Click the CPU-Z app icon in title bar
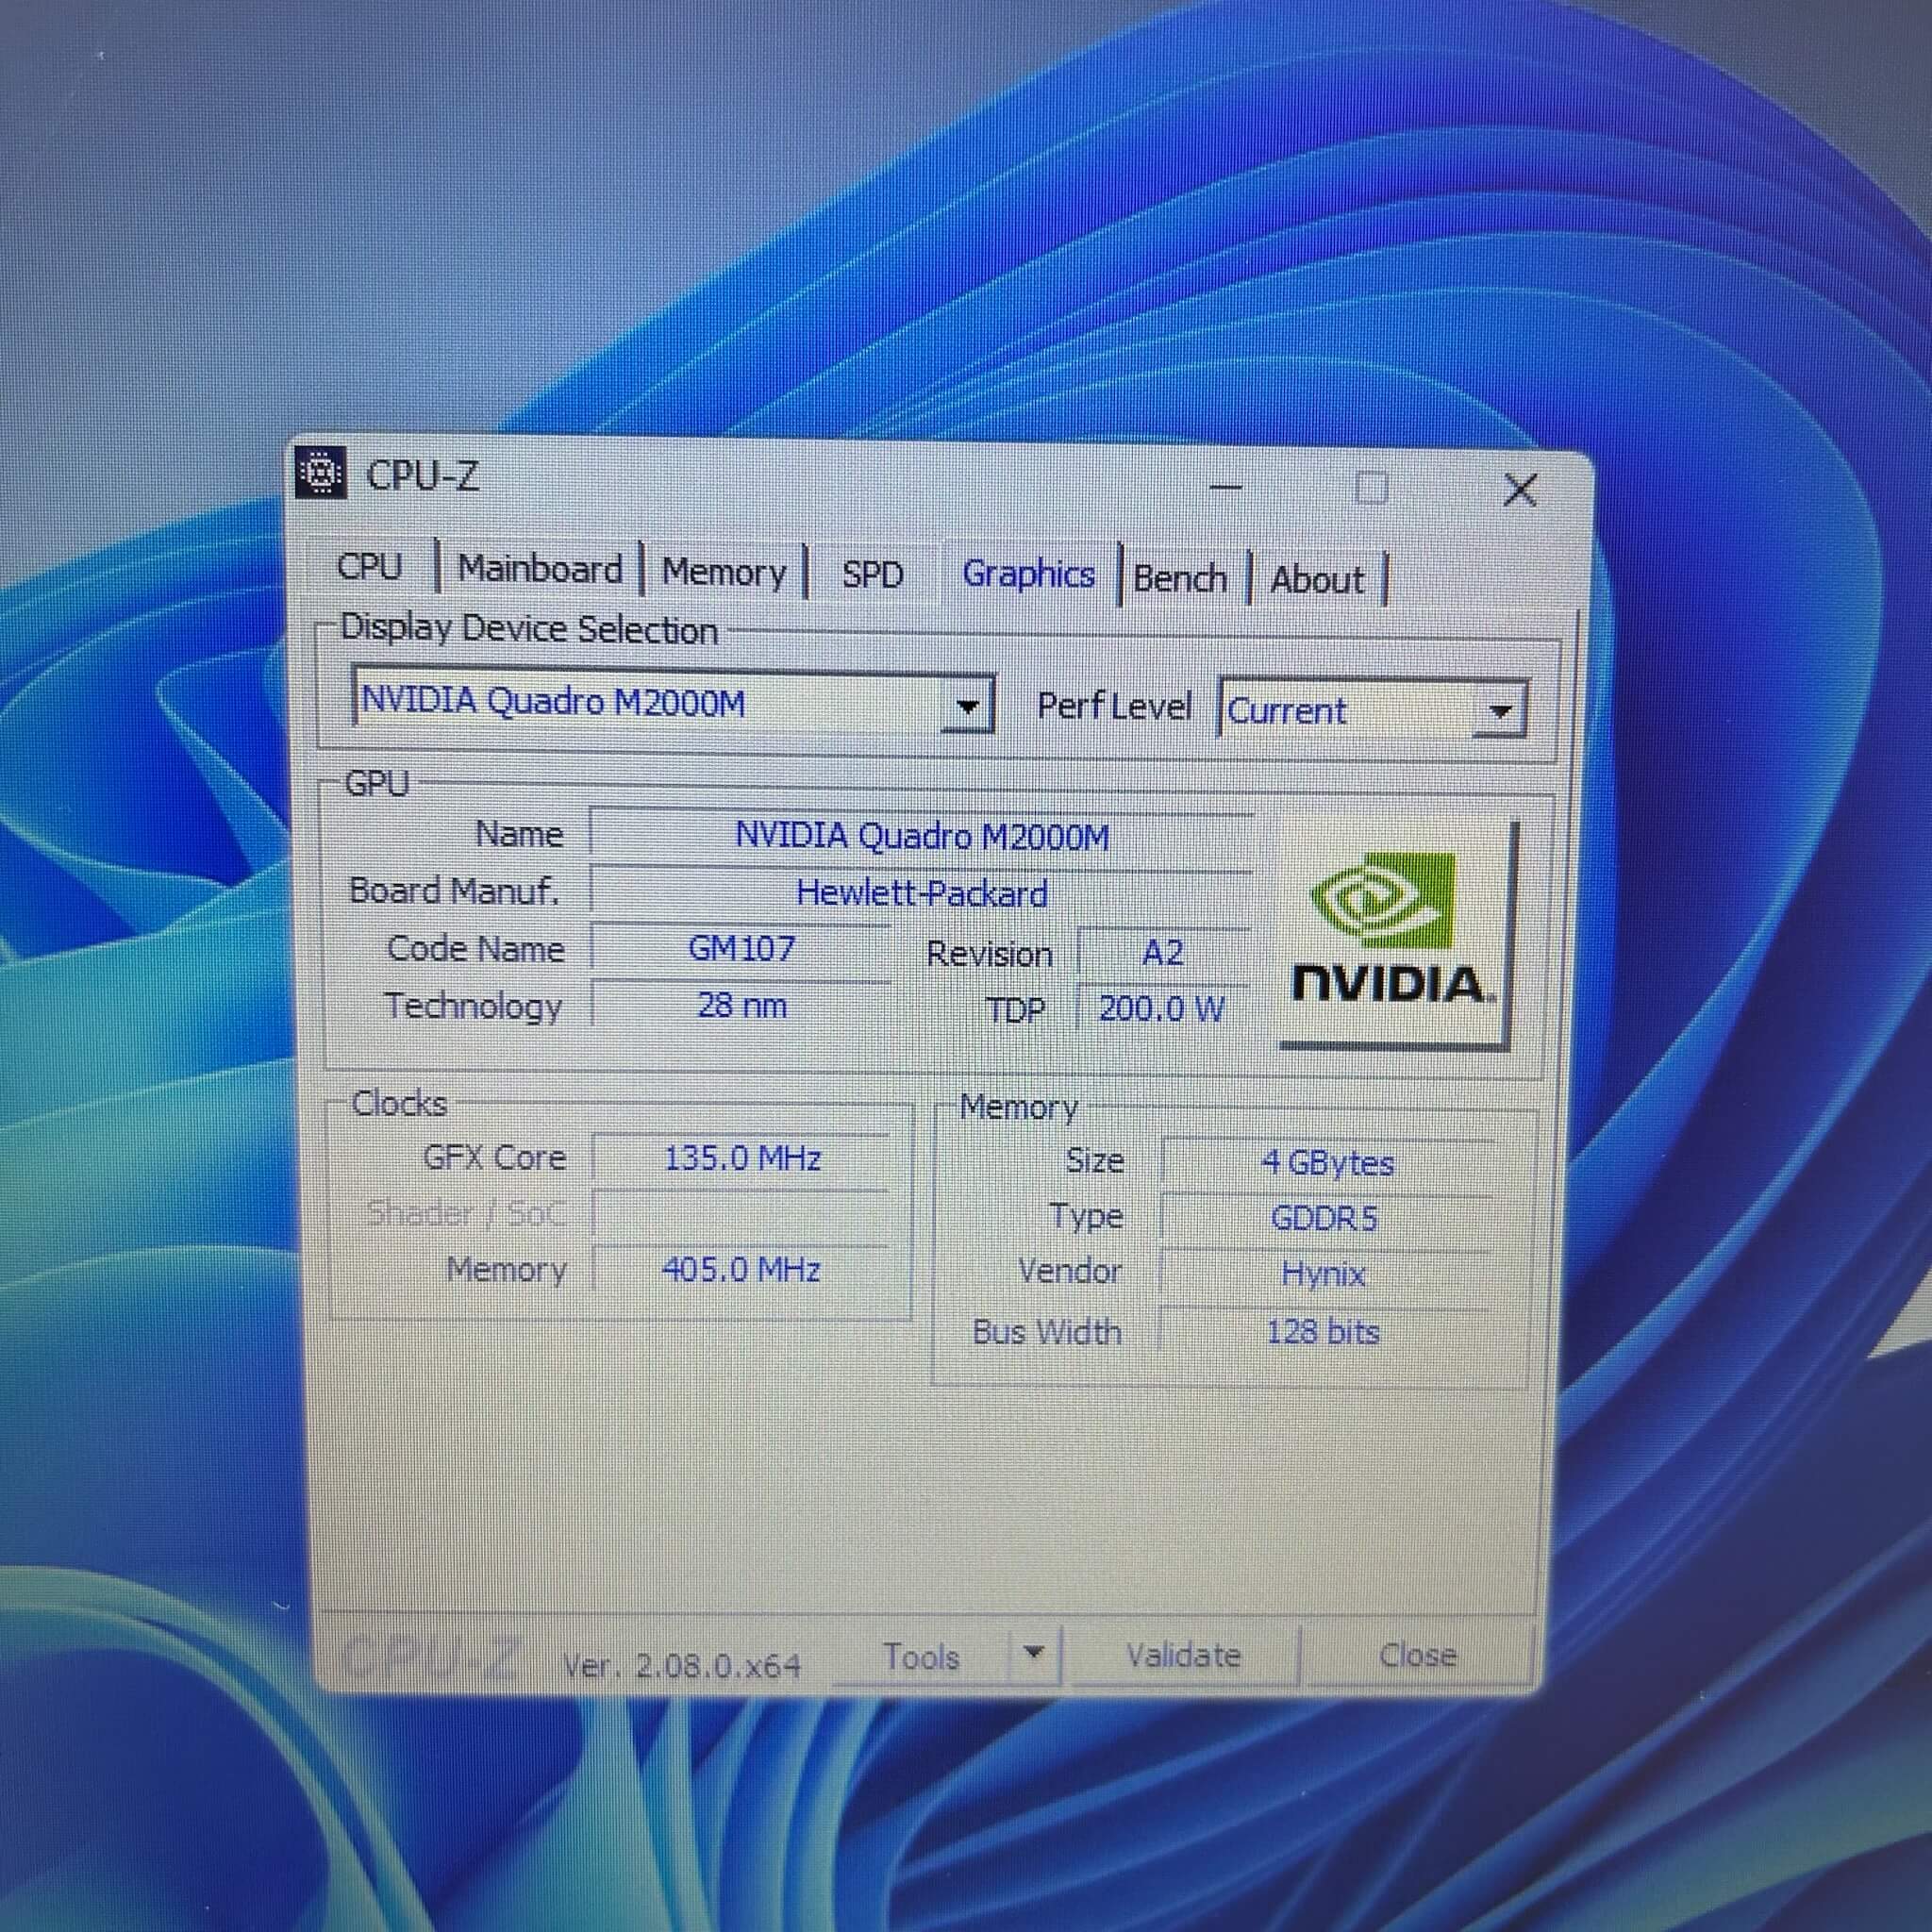 [322, 473]
